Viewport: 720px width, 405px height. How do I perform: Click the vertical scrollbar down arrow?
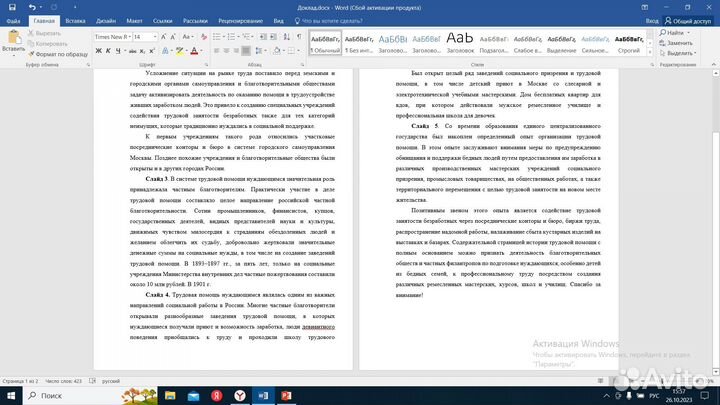(715, 371)
